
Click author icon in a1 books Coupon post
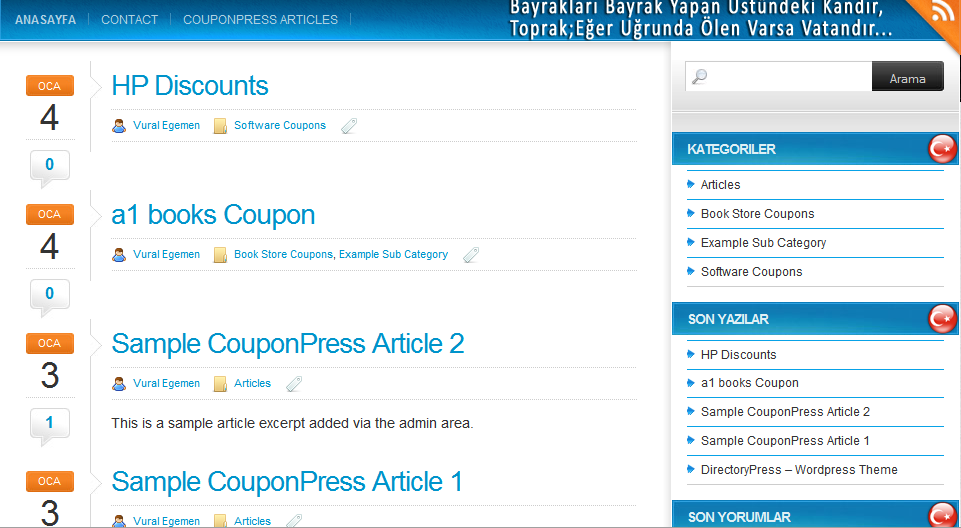(119, 255)
